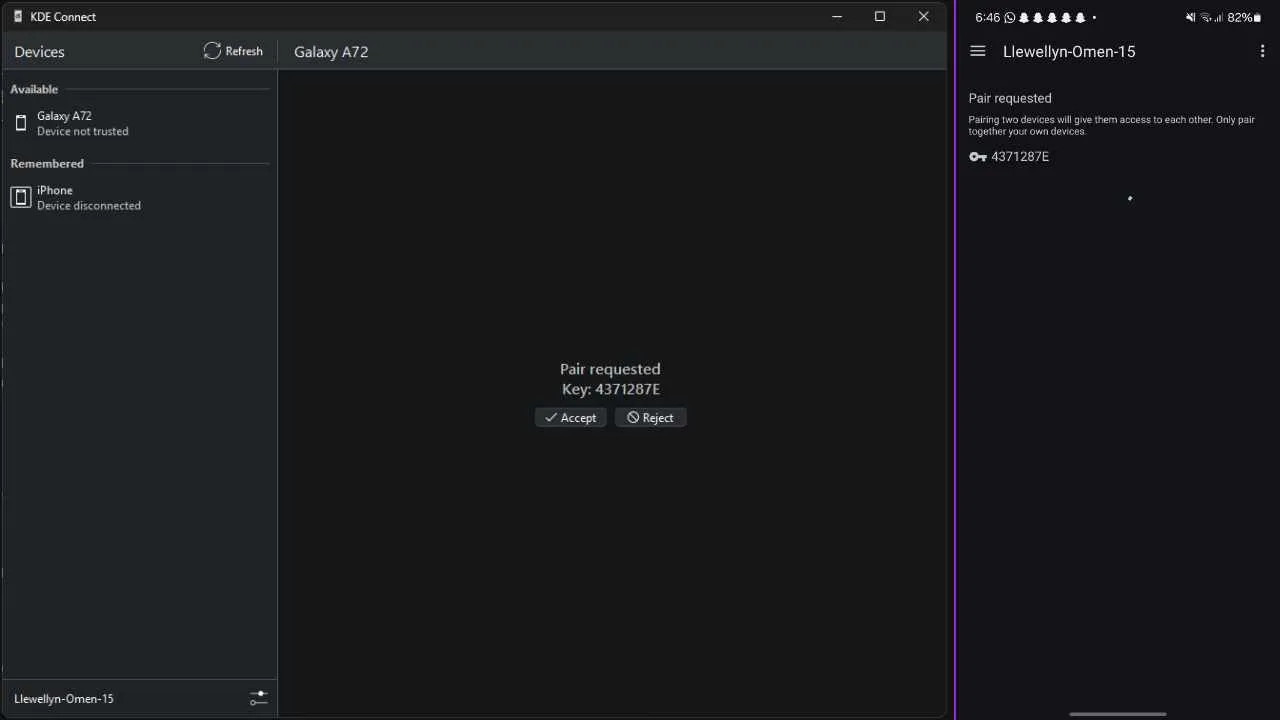Minimize the KDE Connect window
This screenshot has width=1280, height=720.
(x=837, y=17)
